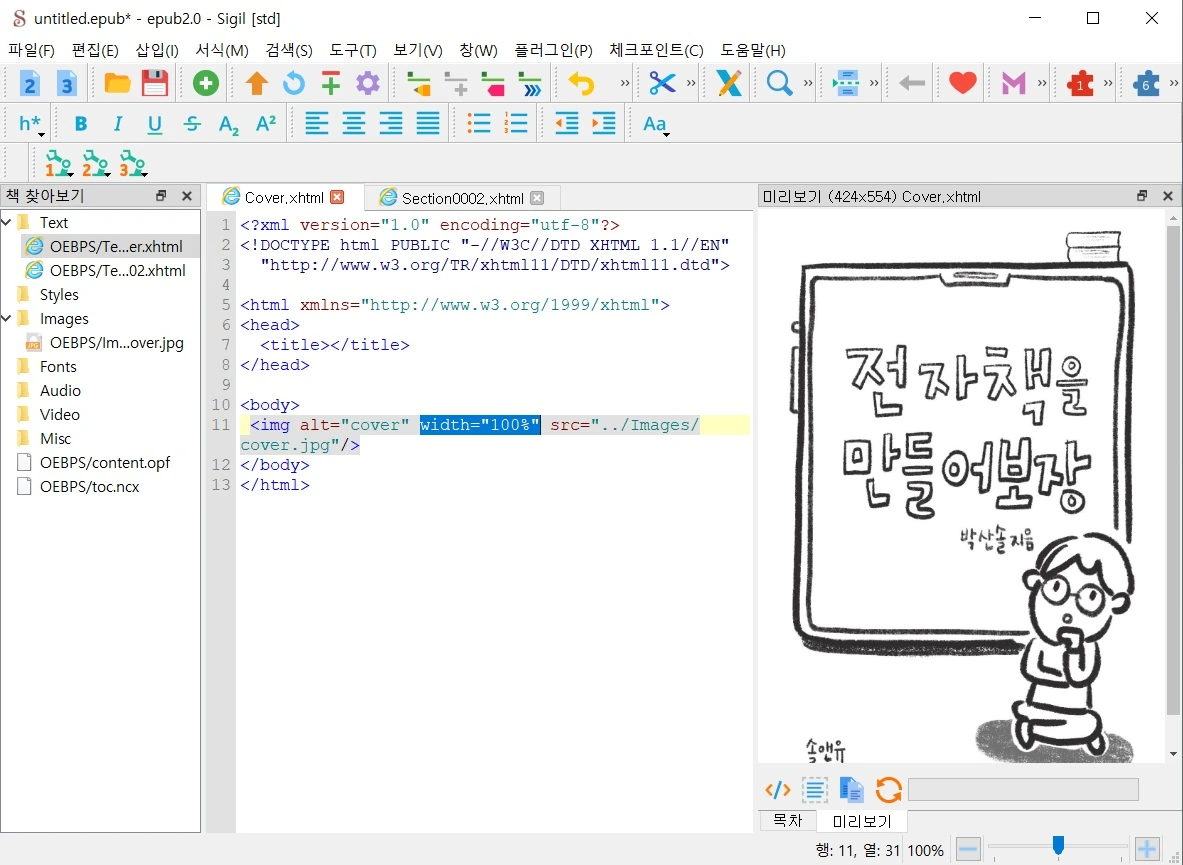Click the purple gear icon
This screenshot has width=1183, height=865.
(368, 83)
